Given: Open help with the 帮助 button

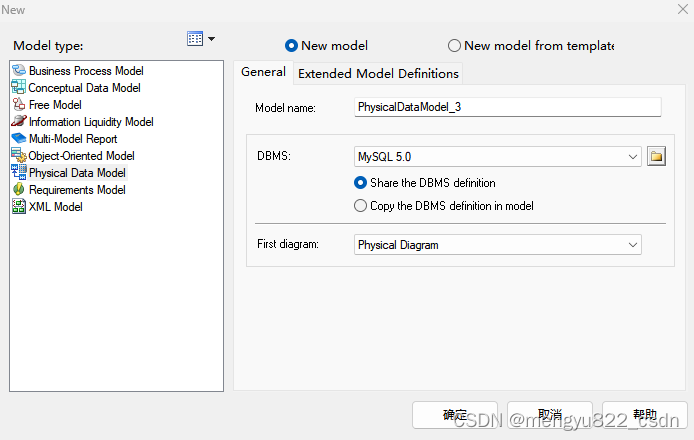Looking at the screenshot, I should (644, 415).
